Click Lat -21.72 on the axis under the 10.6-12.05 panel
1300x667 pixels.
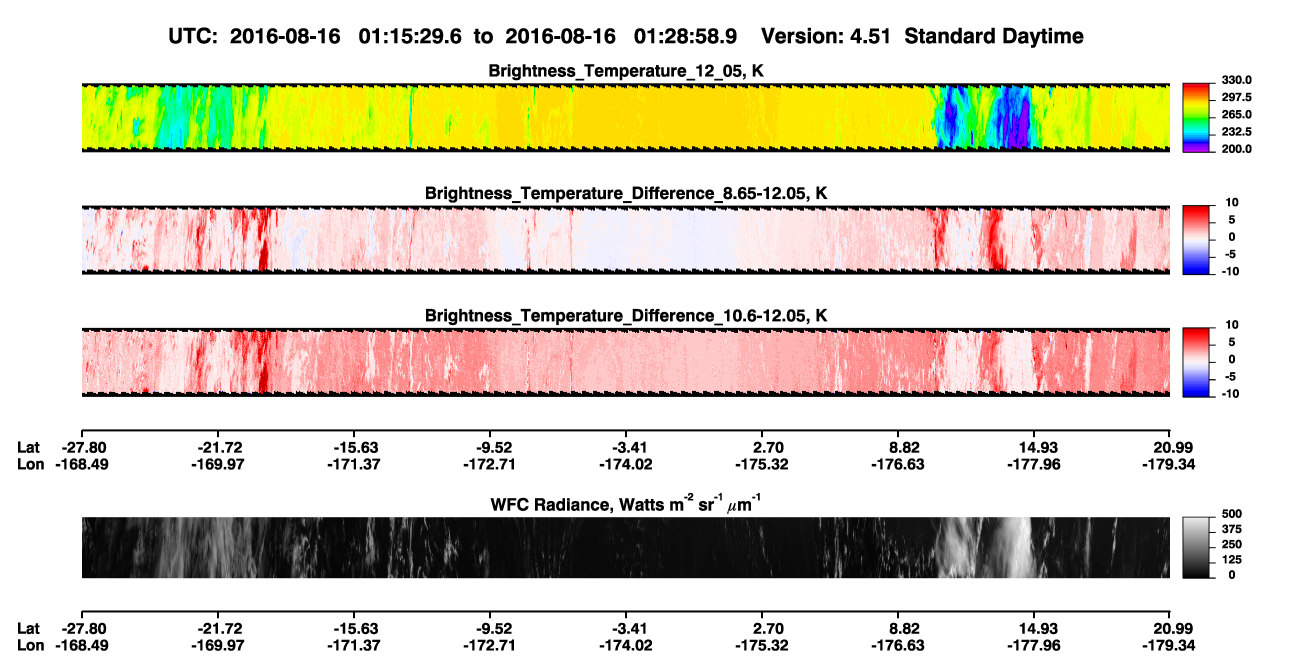point(217,448)
